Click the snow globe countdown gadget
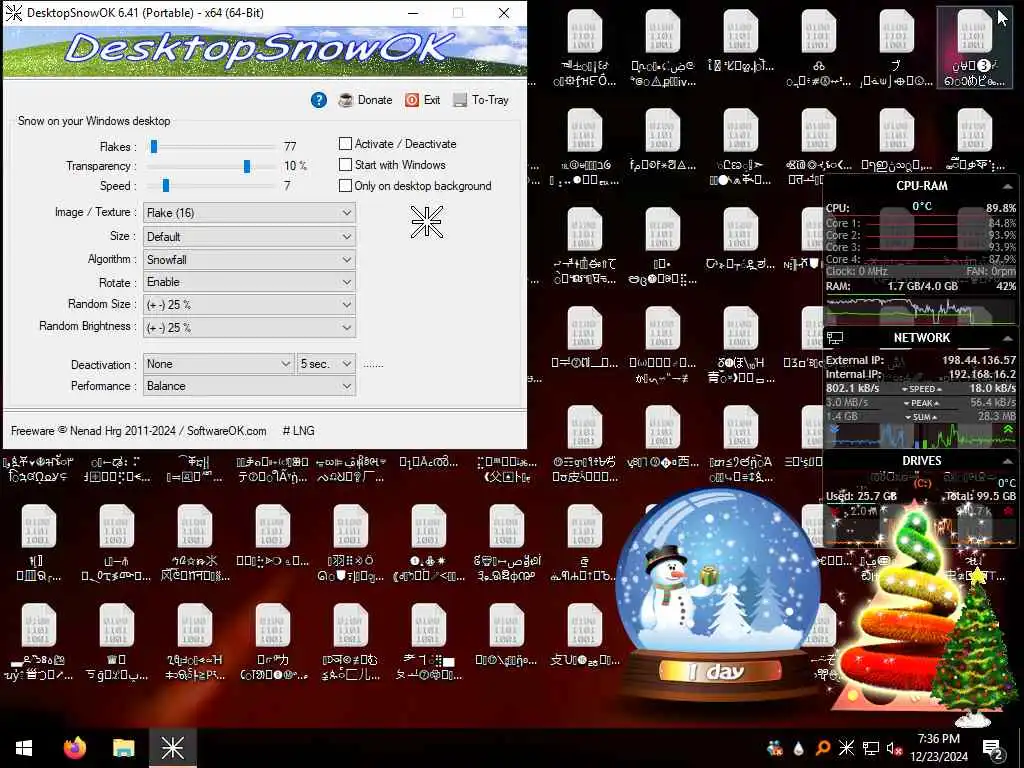This screenshot has width=1024, height=768. pyautogui.click(x=717, y=592)
